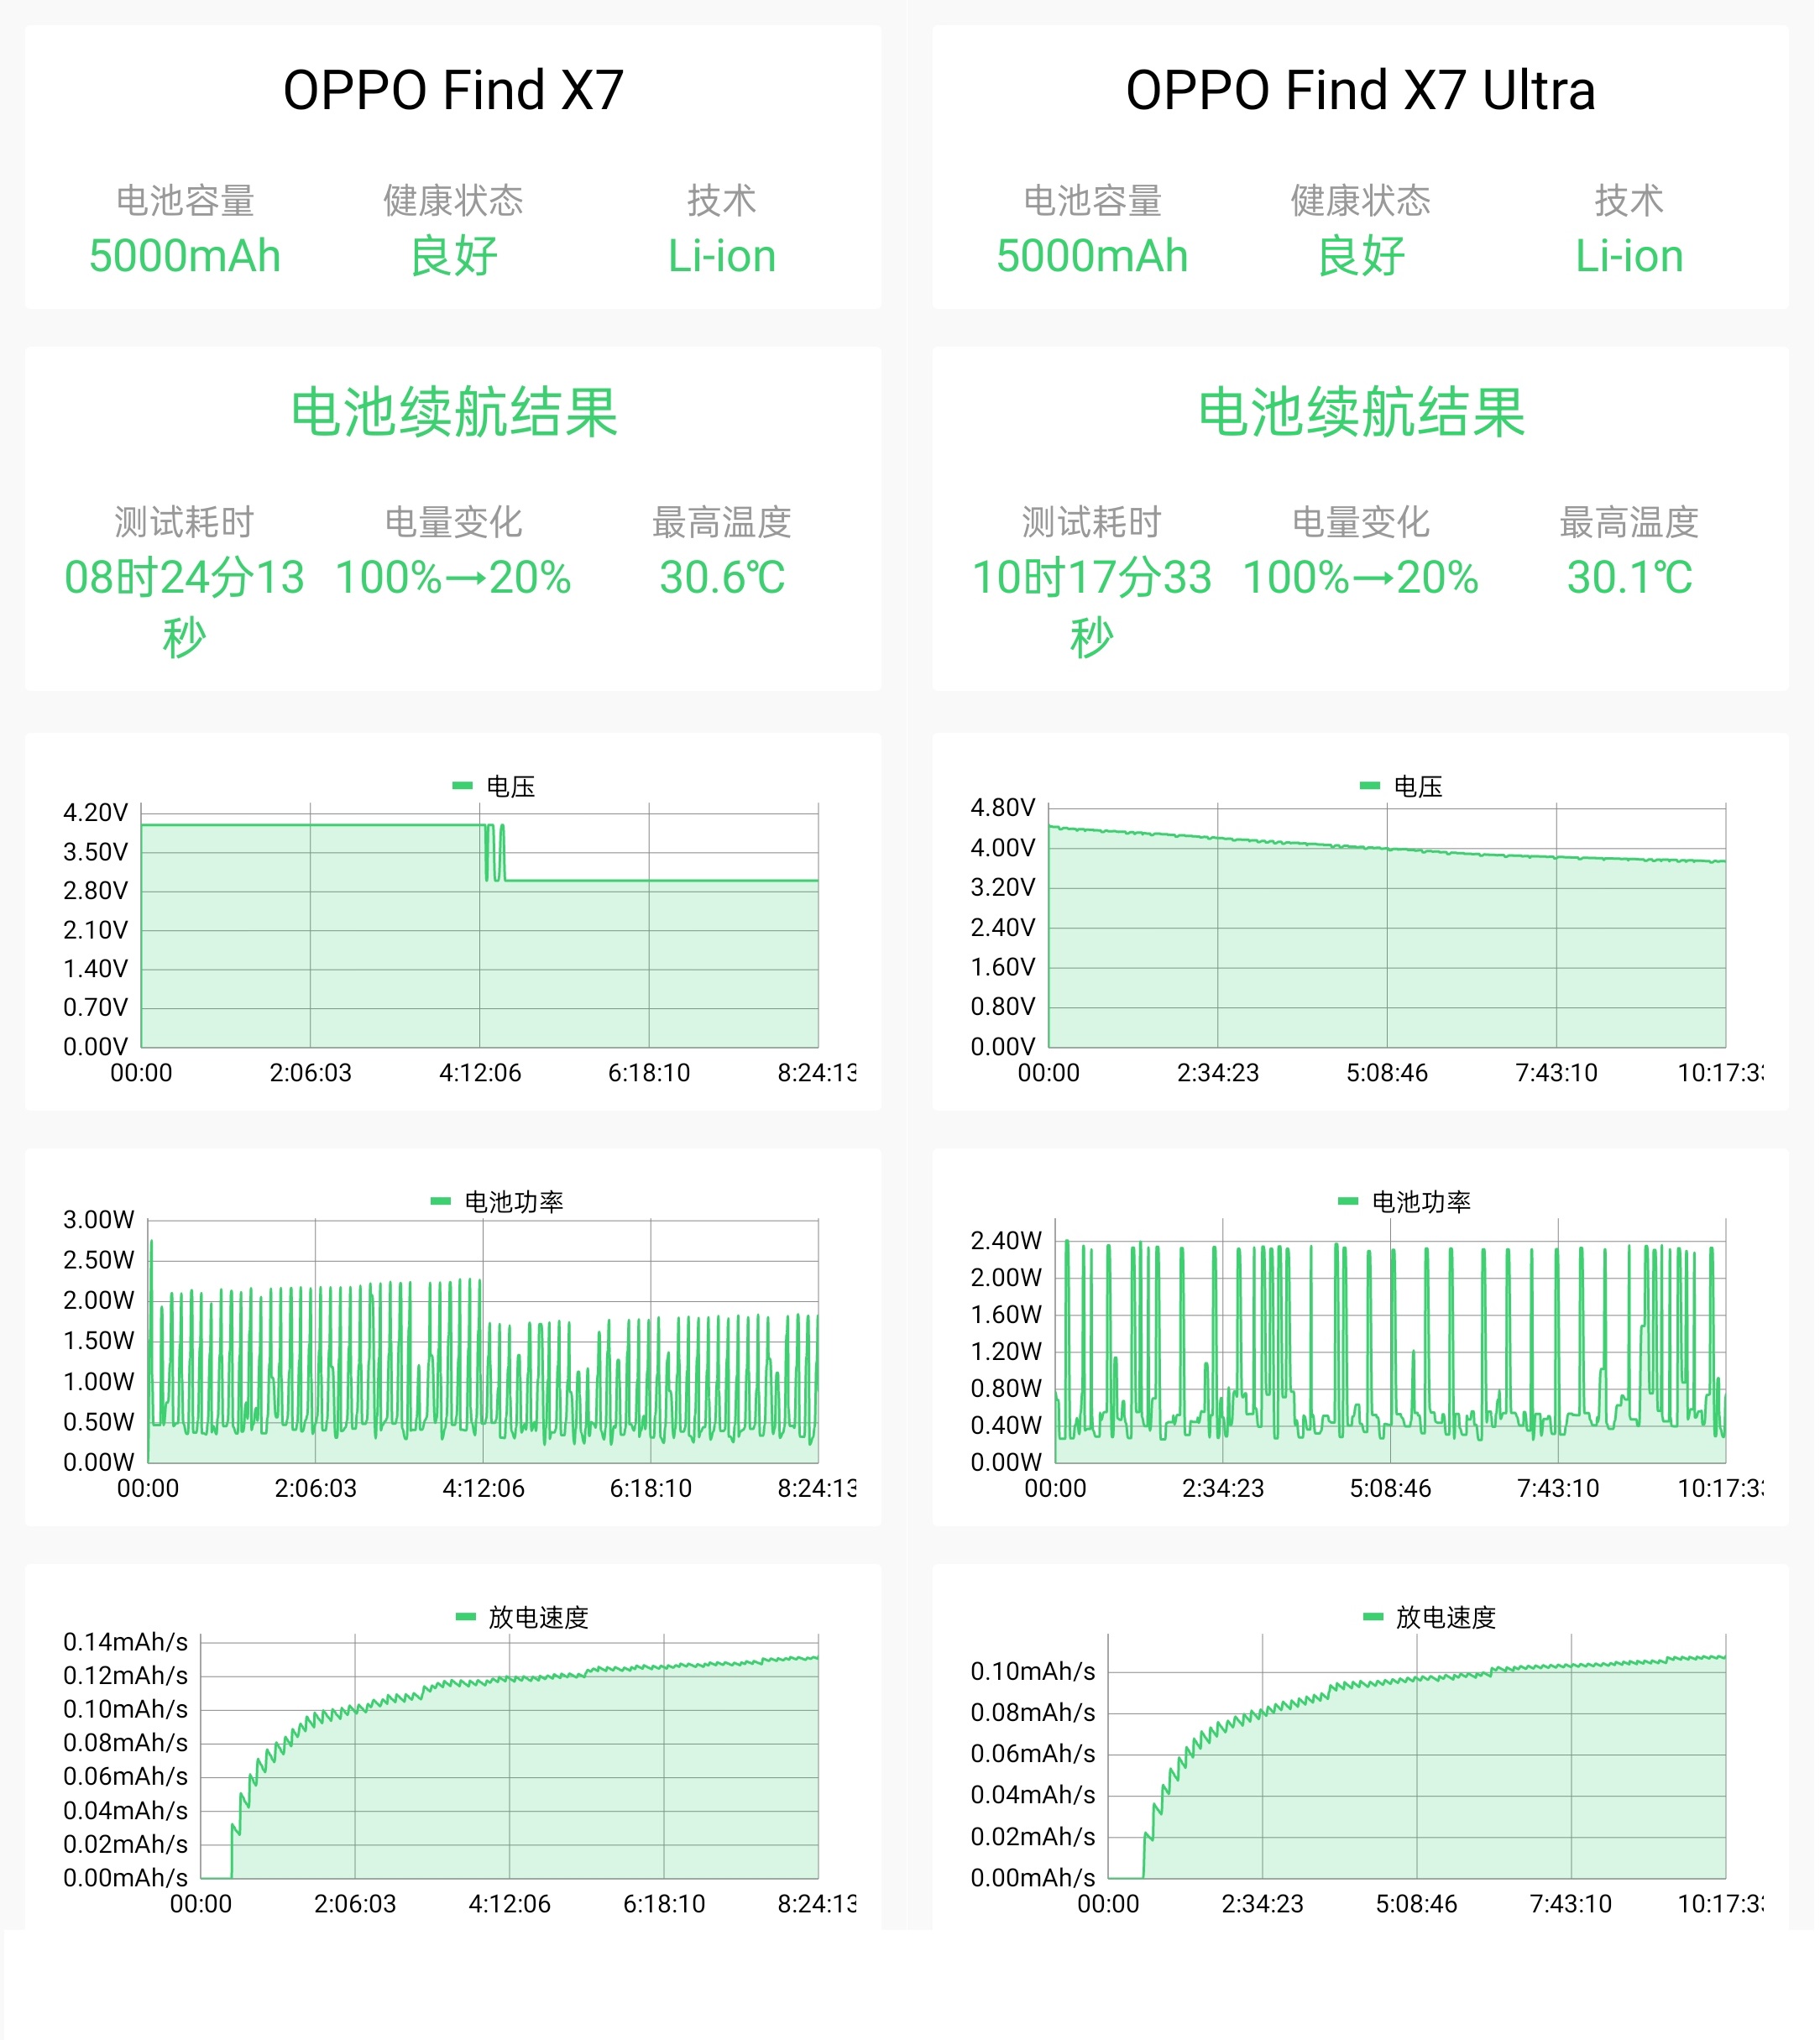Toggle the 电压 legend in Find X7 Ultra chart
The image size is (1820, 2040).
click(x=1403, y=788)
